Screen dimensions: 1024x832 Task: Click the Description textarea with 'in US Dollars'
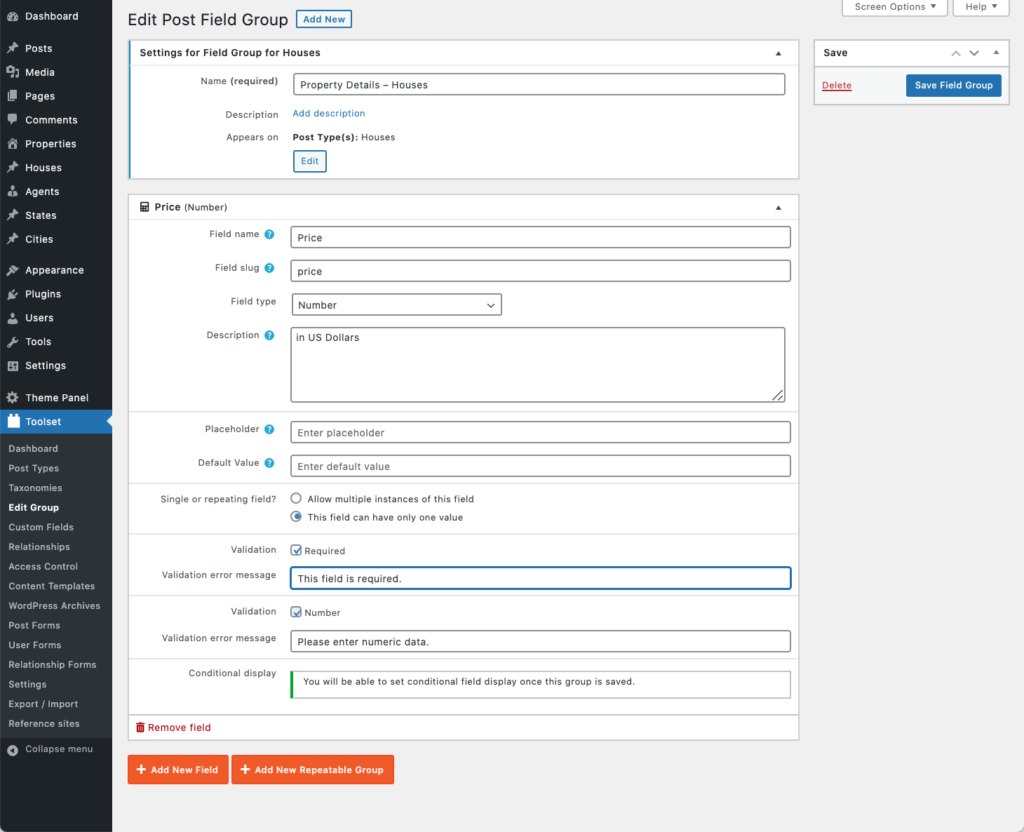(x=537, y=364)
